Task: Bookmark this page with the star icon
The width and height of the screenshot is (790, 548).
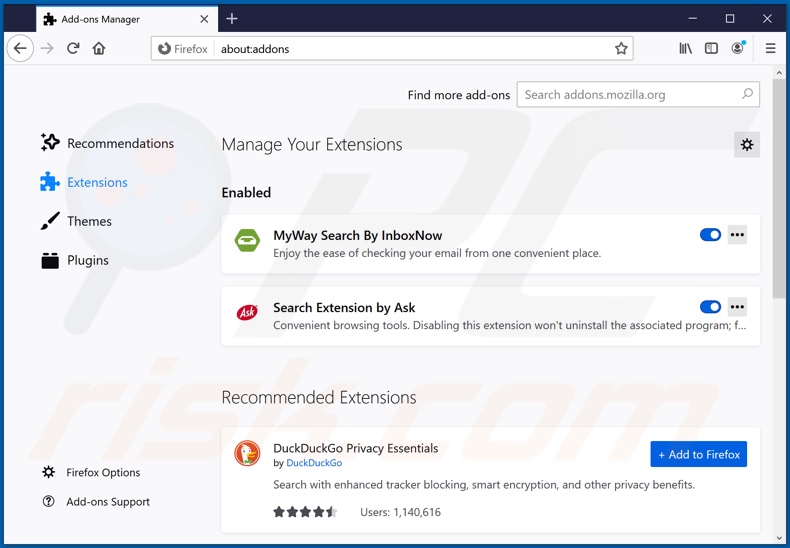Action: (x=621, y=48)
